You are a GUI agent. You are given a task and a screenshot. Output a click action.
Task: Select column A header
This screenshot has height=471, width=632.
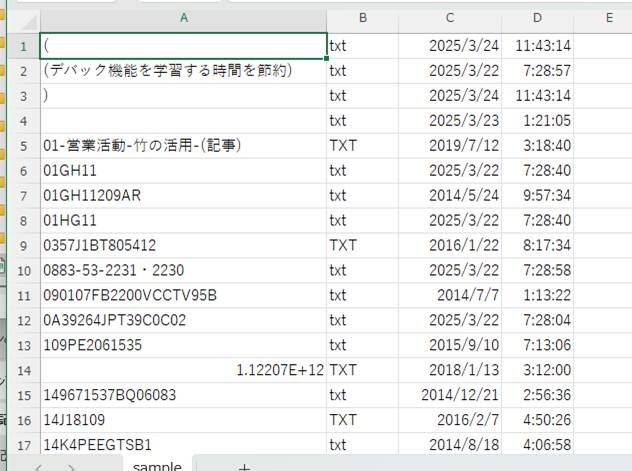(183, 17)
